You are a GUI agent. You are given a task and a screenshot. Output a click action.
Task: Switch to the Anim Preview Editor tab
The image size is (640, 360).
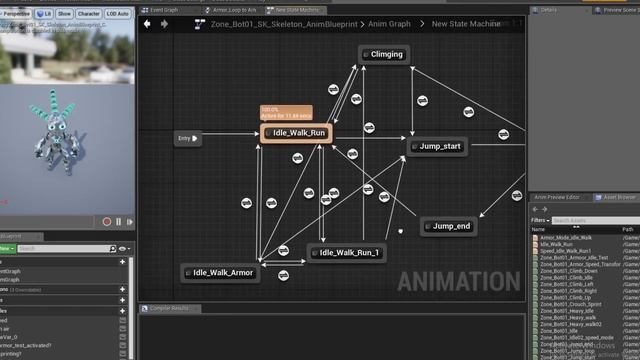click(557, 197)
